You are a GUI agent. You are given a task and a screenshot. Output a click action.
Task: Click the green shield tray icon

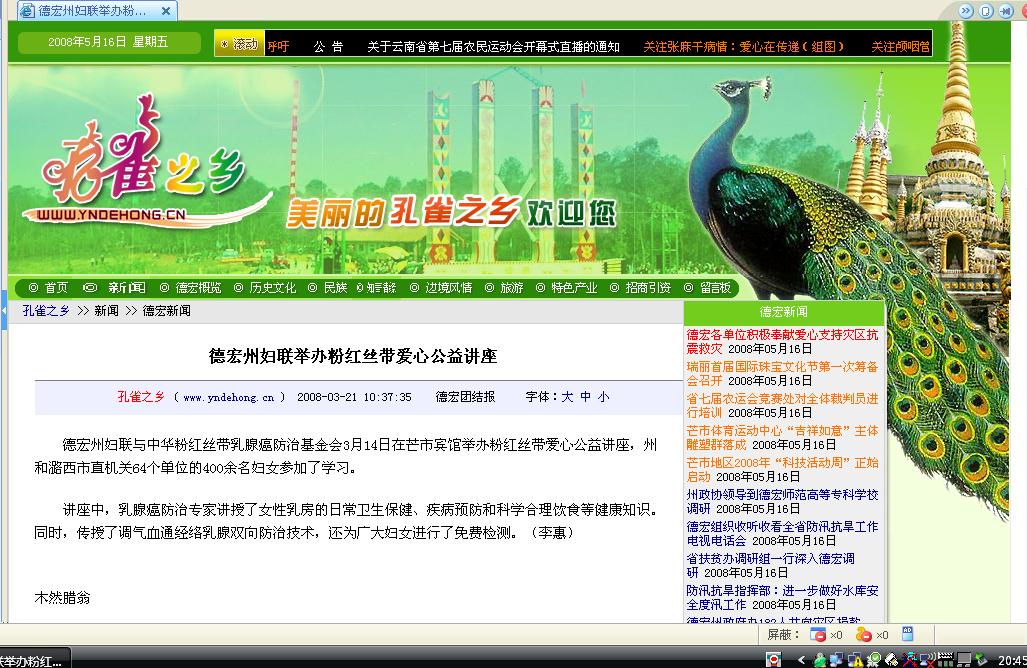(x=874, y=659)
